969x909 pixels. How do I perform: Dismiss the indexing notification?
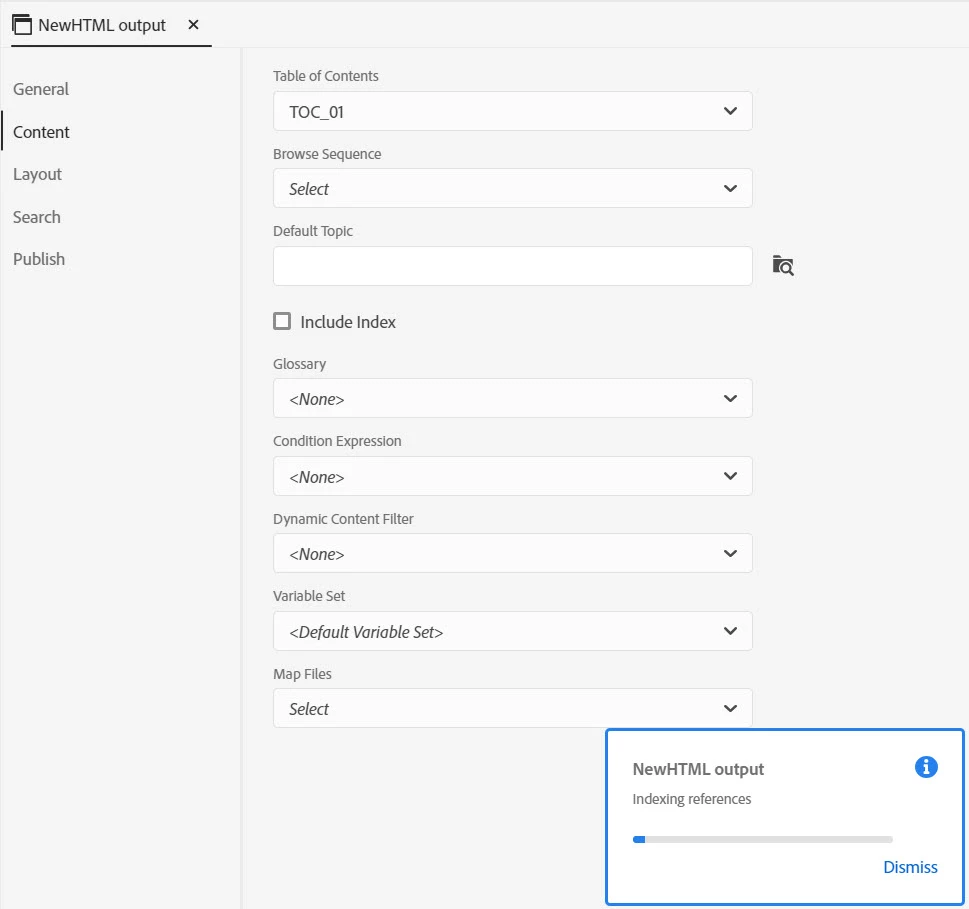click(x=910, y=867)
